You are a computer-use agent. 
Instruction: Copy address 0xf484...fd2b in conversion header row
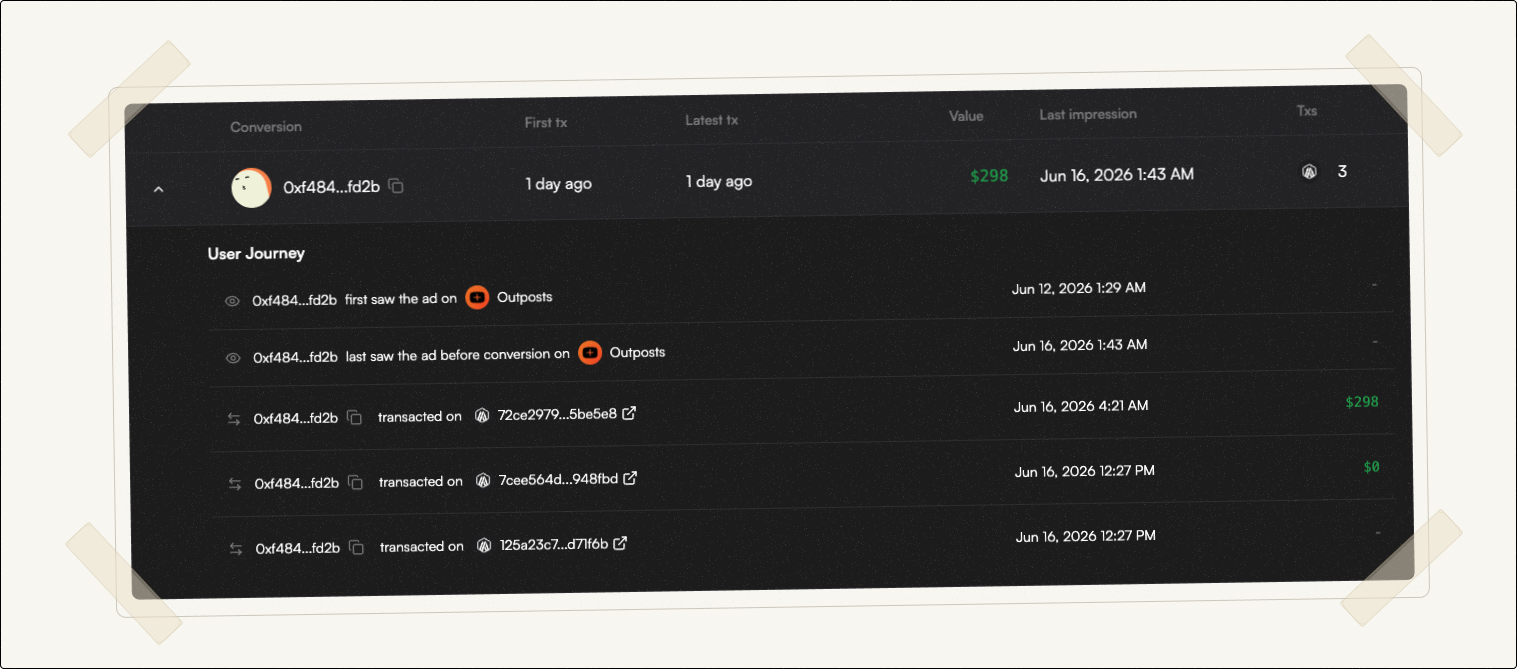point(396,186)
